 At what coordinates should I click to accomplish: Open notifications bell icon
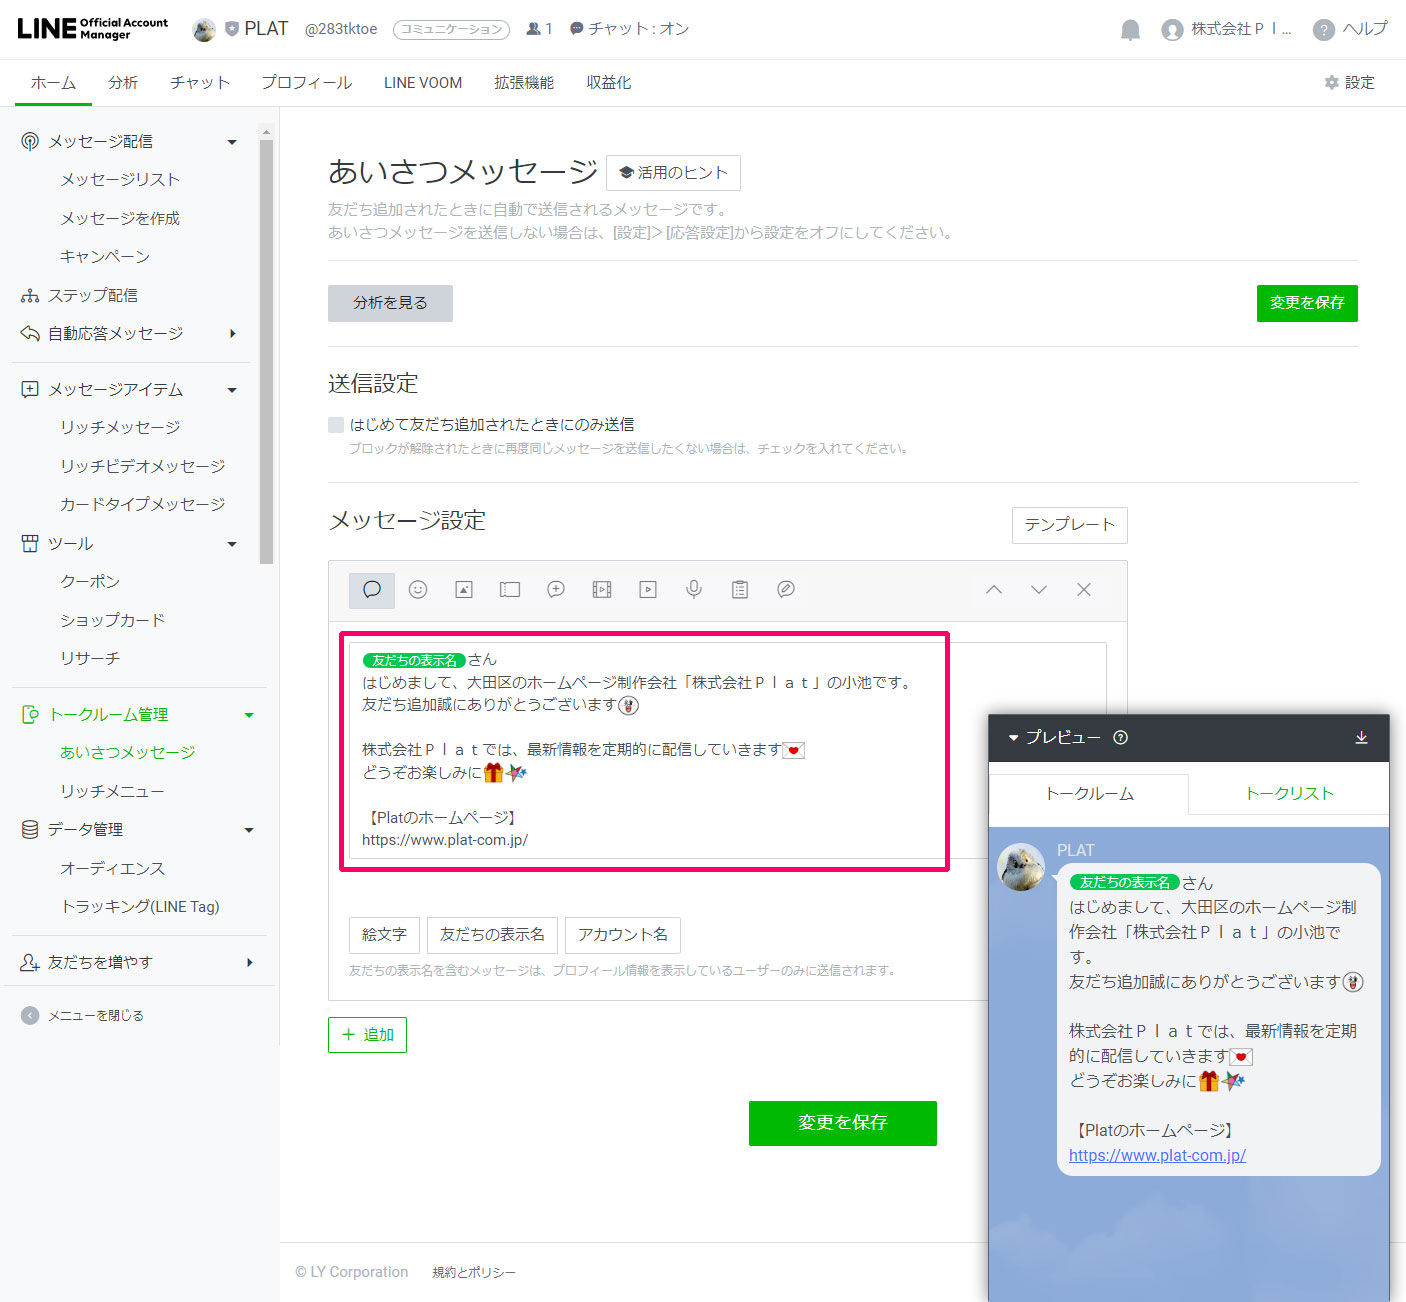coord(1131,30)
